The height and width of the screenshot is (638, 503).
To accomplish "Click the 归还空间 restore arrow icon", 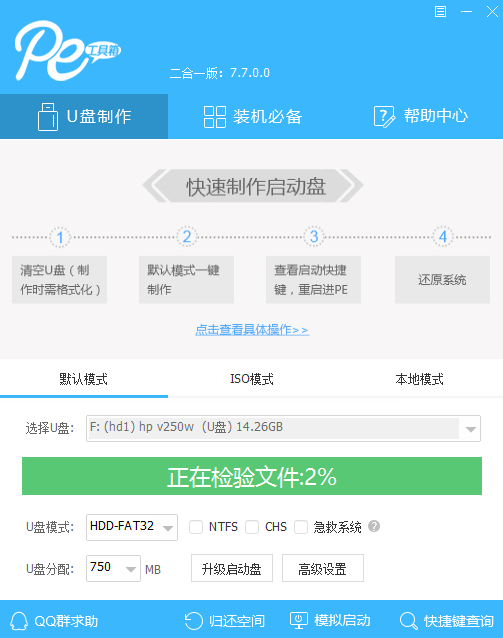I will click(x=193, y=621).
